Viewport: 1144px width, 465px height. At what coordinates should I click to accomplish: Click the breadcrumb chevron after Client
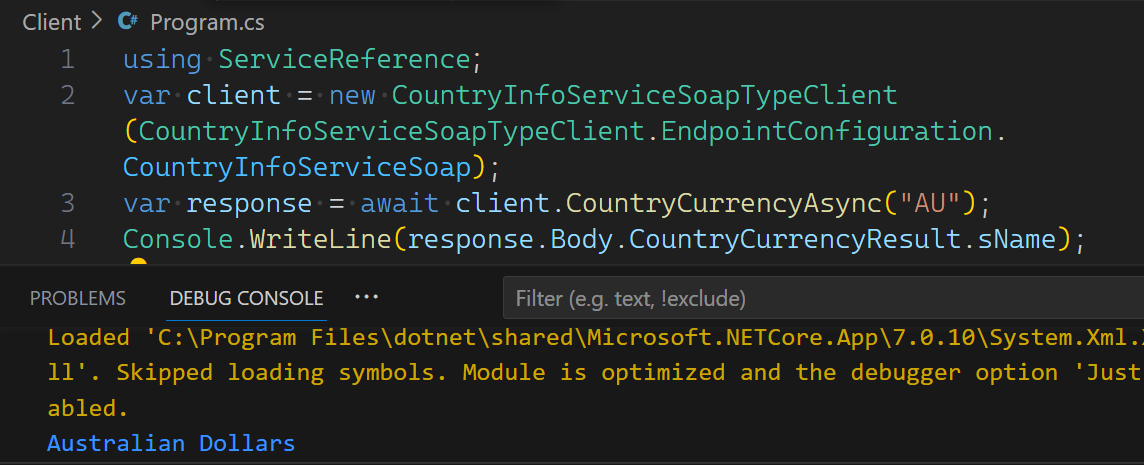[x=97, y=22]
